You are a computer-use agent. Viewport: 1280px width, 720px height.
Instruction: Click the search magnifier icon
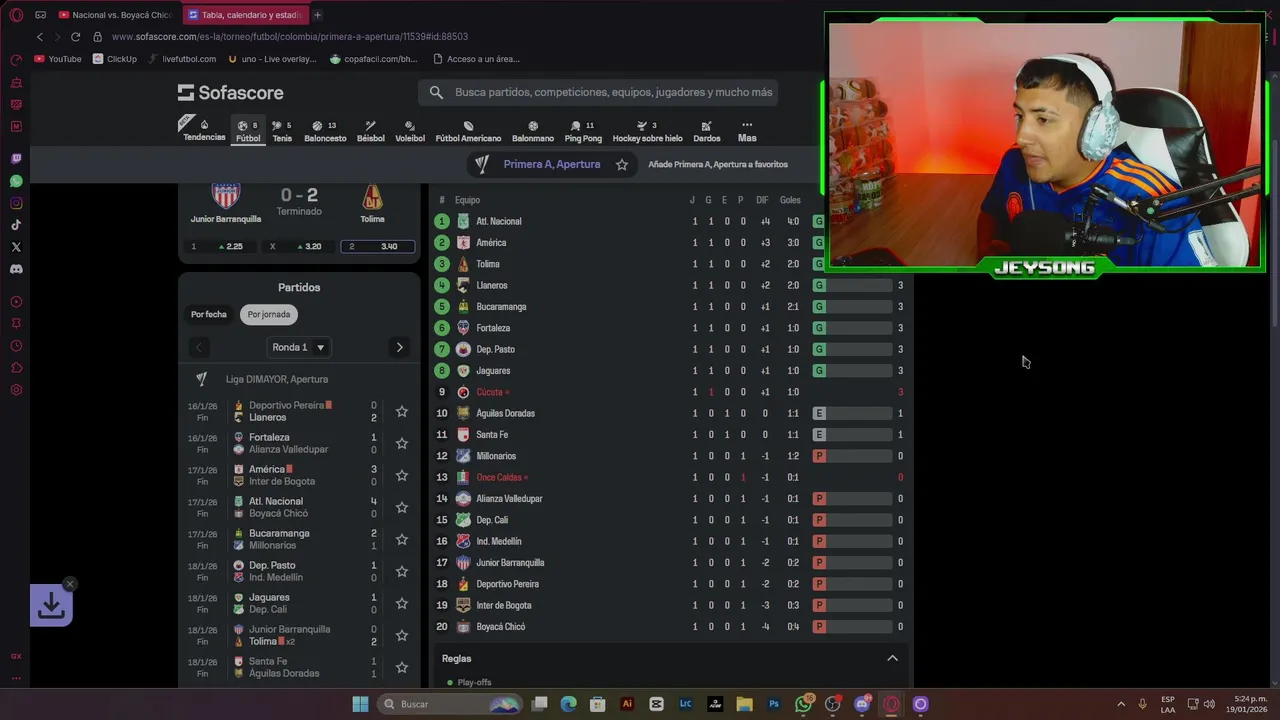(436, 92)
